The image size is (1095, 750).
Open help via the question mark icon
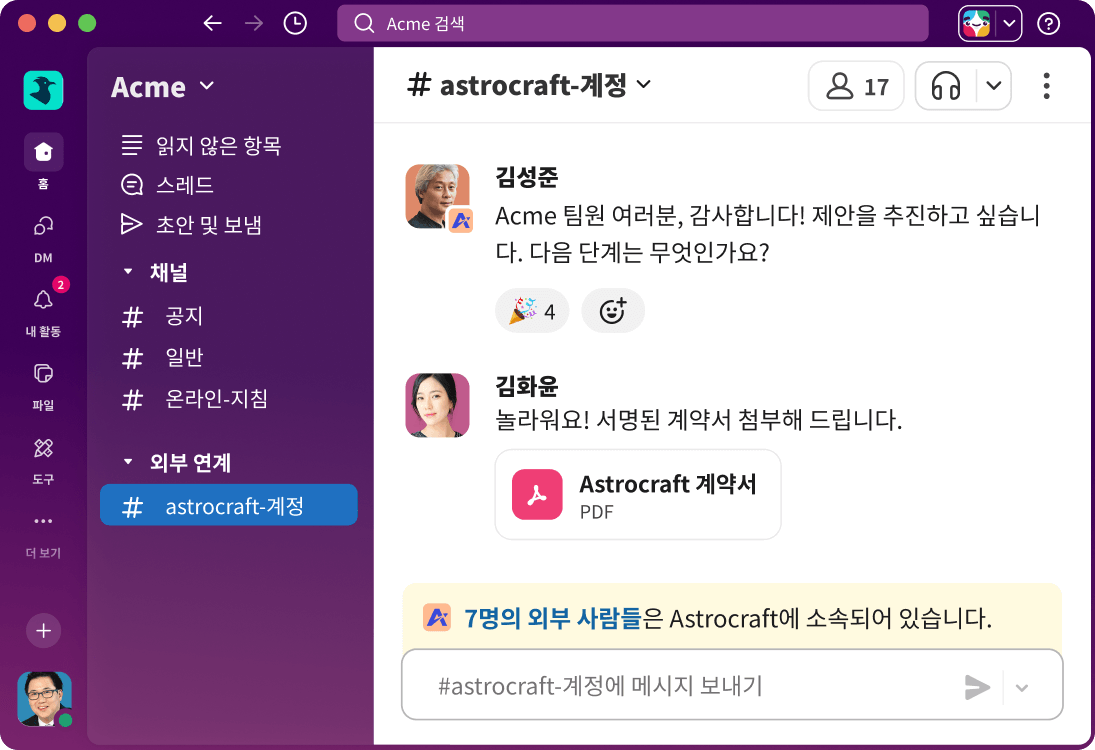pos(1050,22)
